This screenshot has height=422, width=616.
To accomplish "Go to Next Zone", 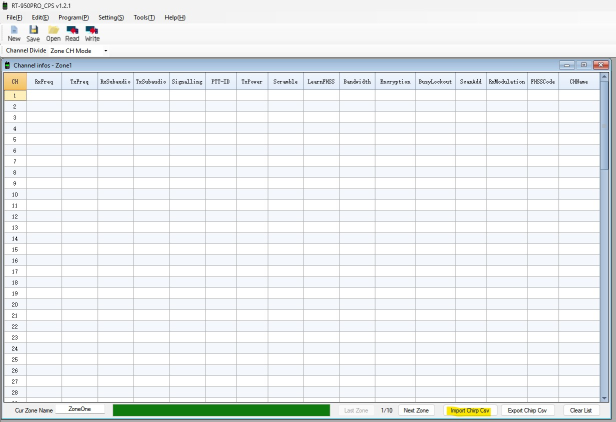I will click(x=416, y=410).
